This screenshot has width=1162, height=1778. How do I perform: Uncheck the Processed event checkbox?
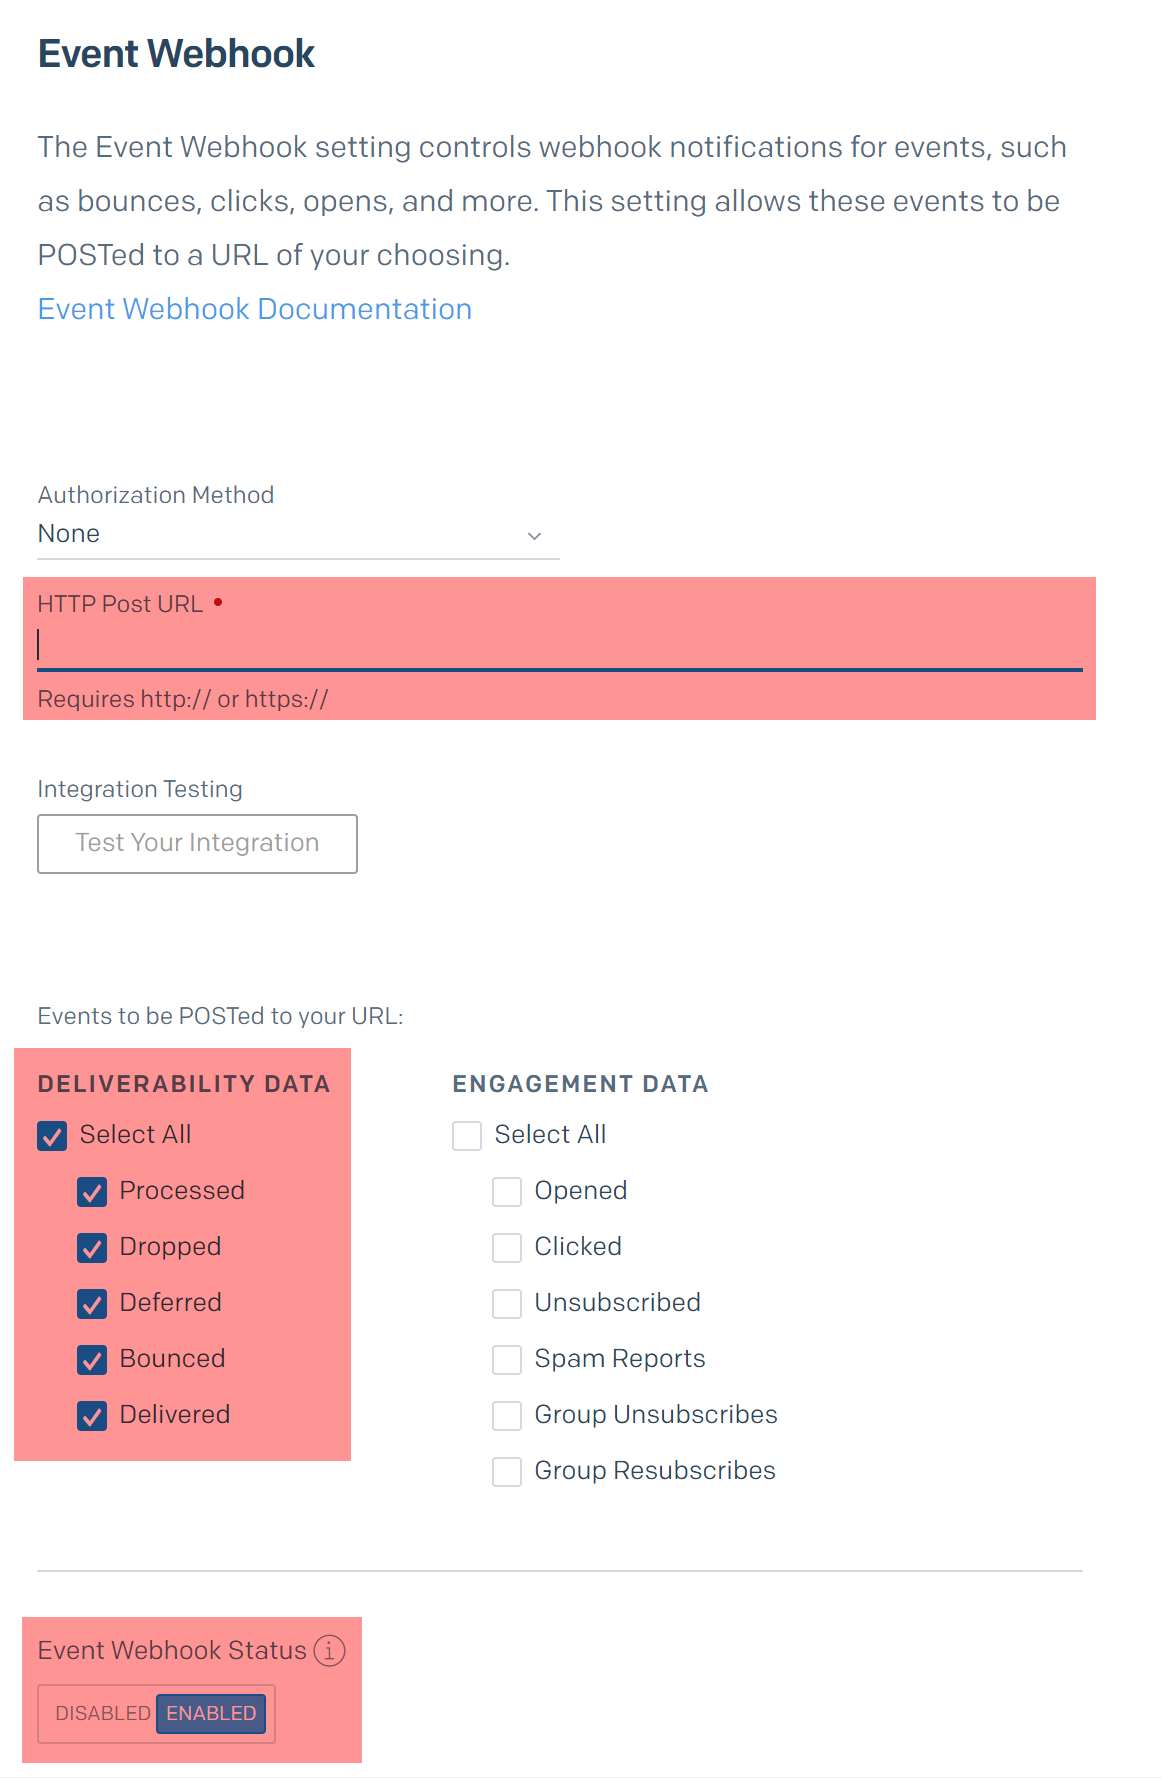pos(92,1192)
